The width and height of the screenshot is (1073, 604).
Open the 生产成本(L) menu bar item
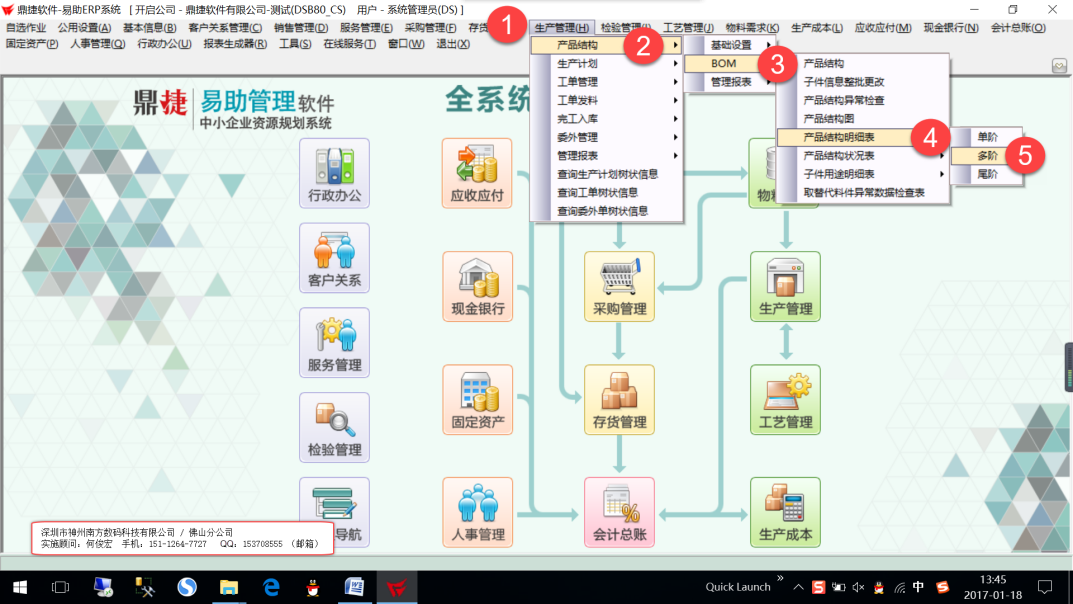817,28
